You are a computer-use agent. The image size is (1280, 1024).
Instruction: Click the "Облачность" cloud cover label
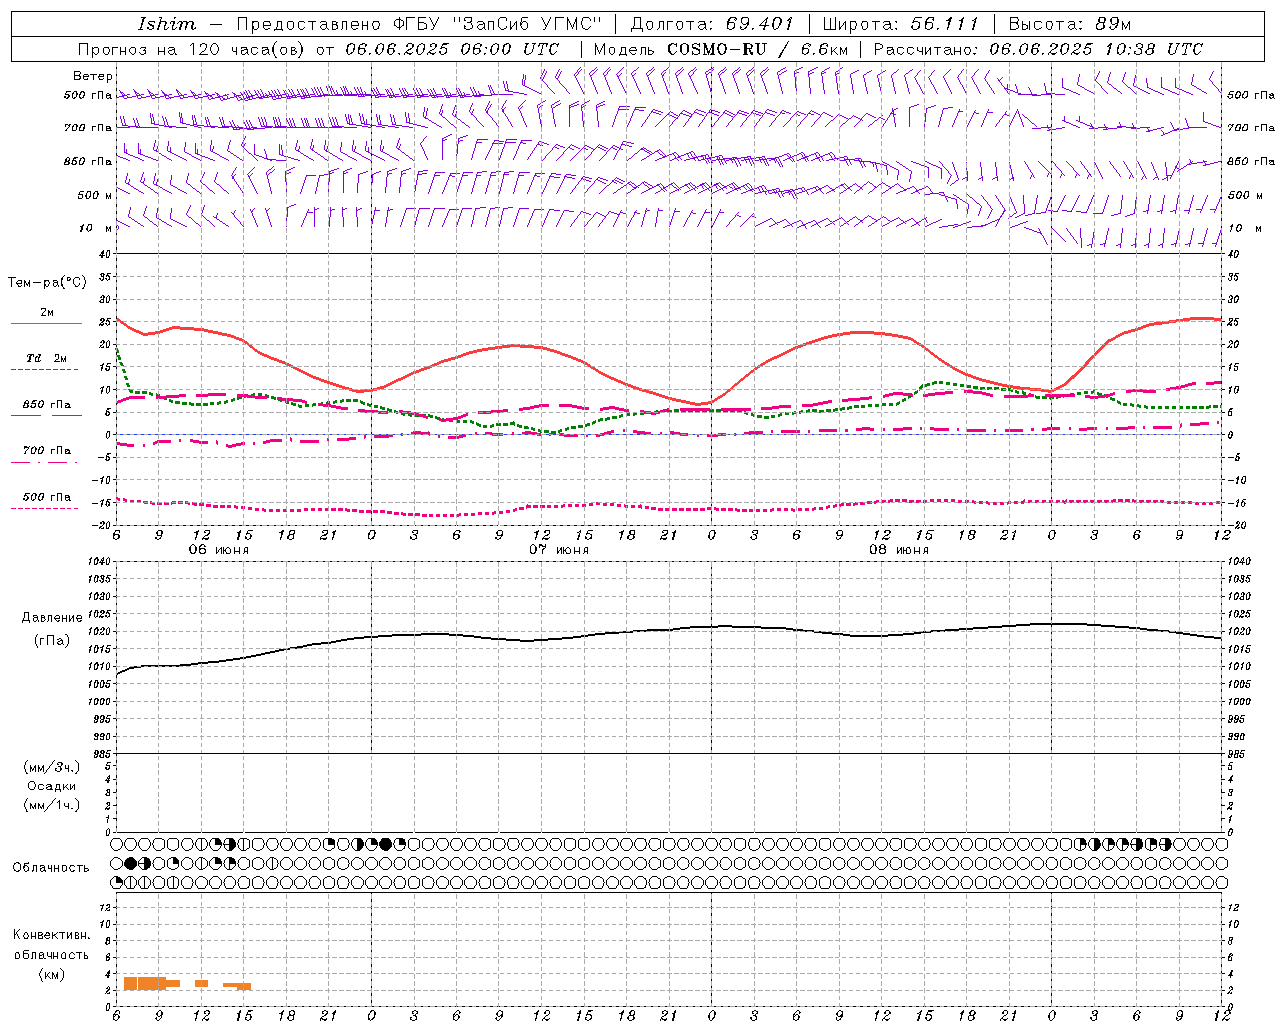pyautogui.click(x=51, y=868)
